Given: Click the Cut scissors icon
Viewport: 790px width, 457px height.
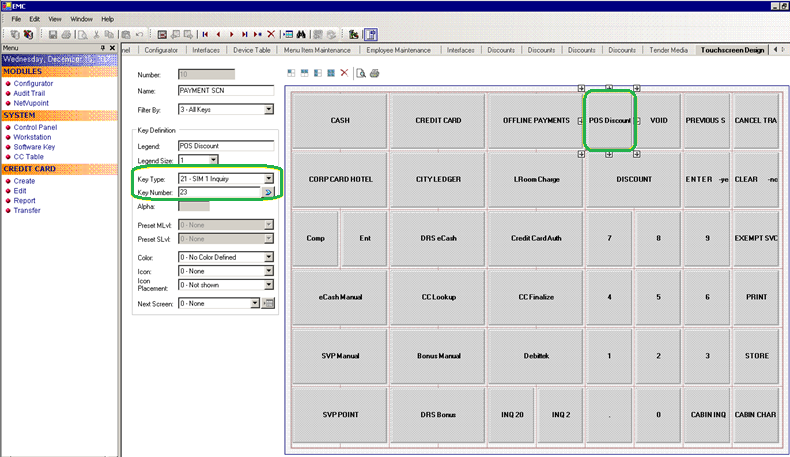Looking at the screenshot, I should click(x=96, y=34).
